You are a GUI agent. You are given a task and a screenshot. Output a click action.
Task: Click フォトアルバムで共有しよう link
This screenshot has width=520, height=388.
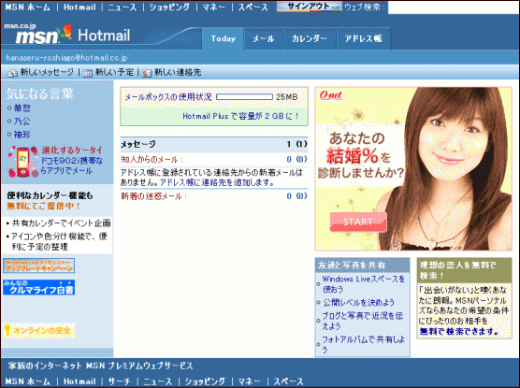coord(363,344)
